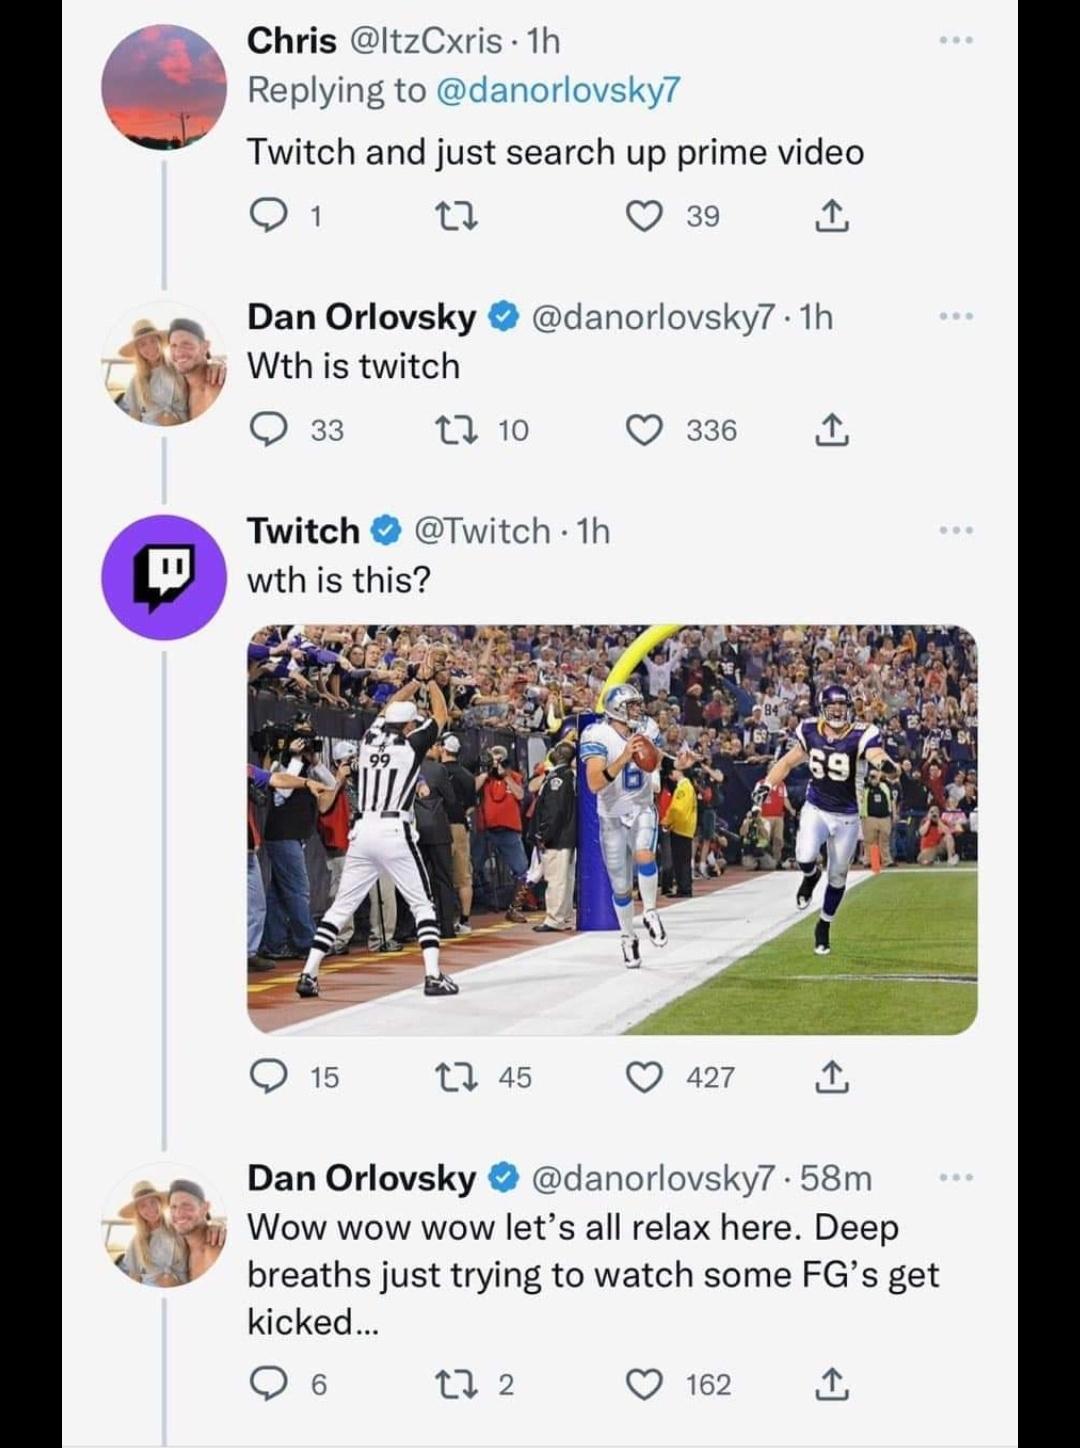Image resolution: width=1080 pixels, height=1448 pixels.
Task: Reply to Dan Orlovsky's 'Wth is twitch' tweet
Action: (x=267, y=430)
